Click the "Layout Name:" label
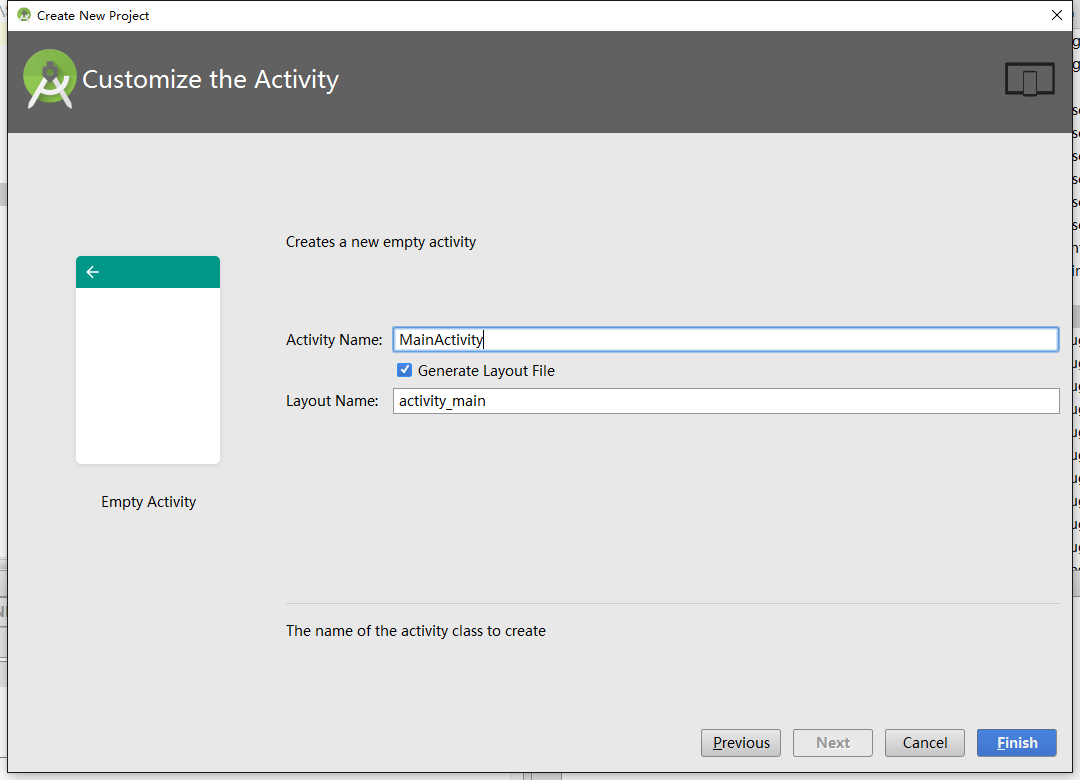1080x780 pixels. (x=332, y=401)
